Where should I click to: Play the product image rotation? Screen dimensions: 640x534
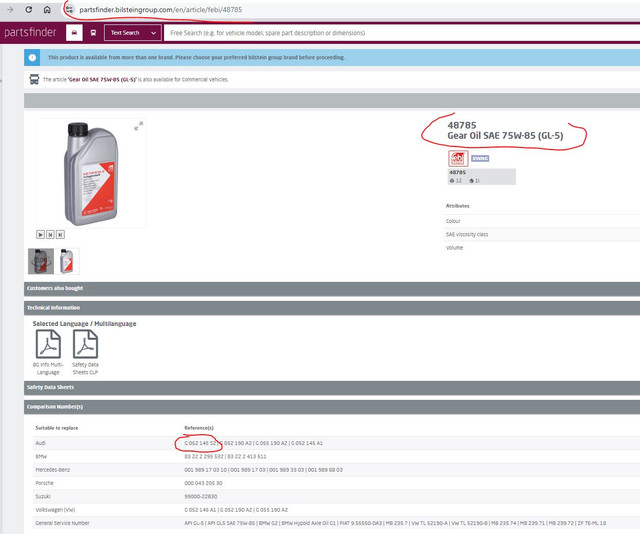(x=40, y=234)
